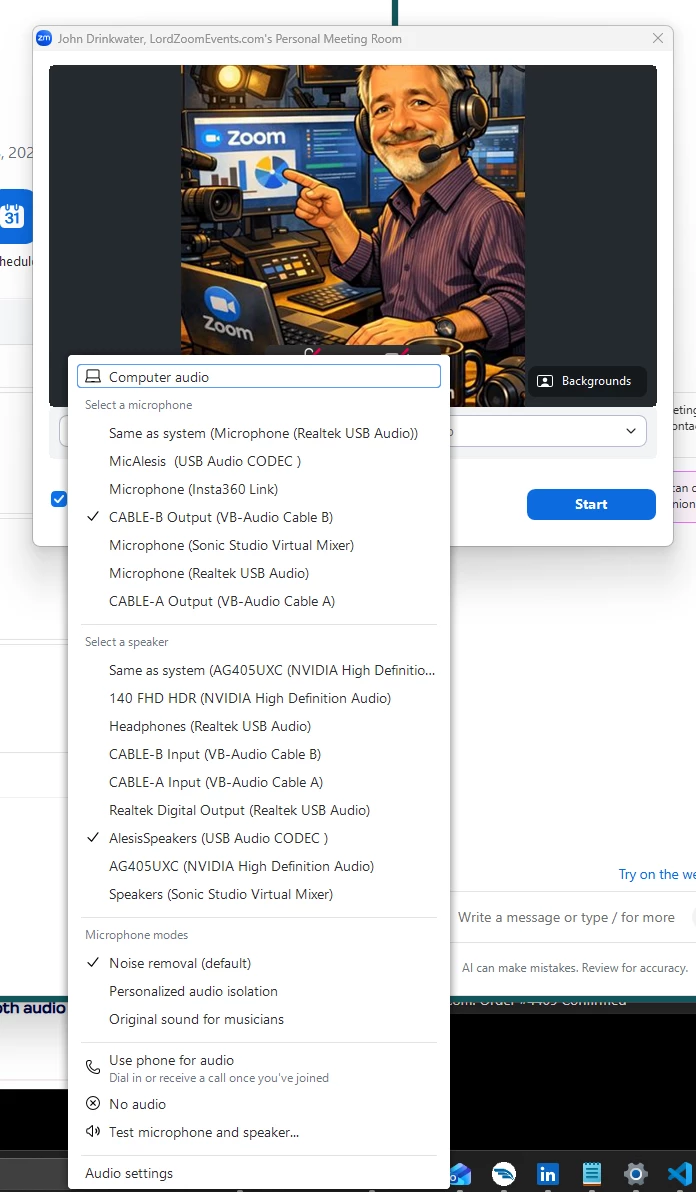Select Original sound for musicians mode

pyautogui.click(x=258, y=1019)
